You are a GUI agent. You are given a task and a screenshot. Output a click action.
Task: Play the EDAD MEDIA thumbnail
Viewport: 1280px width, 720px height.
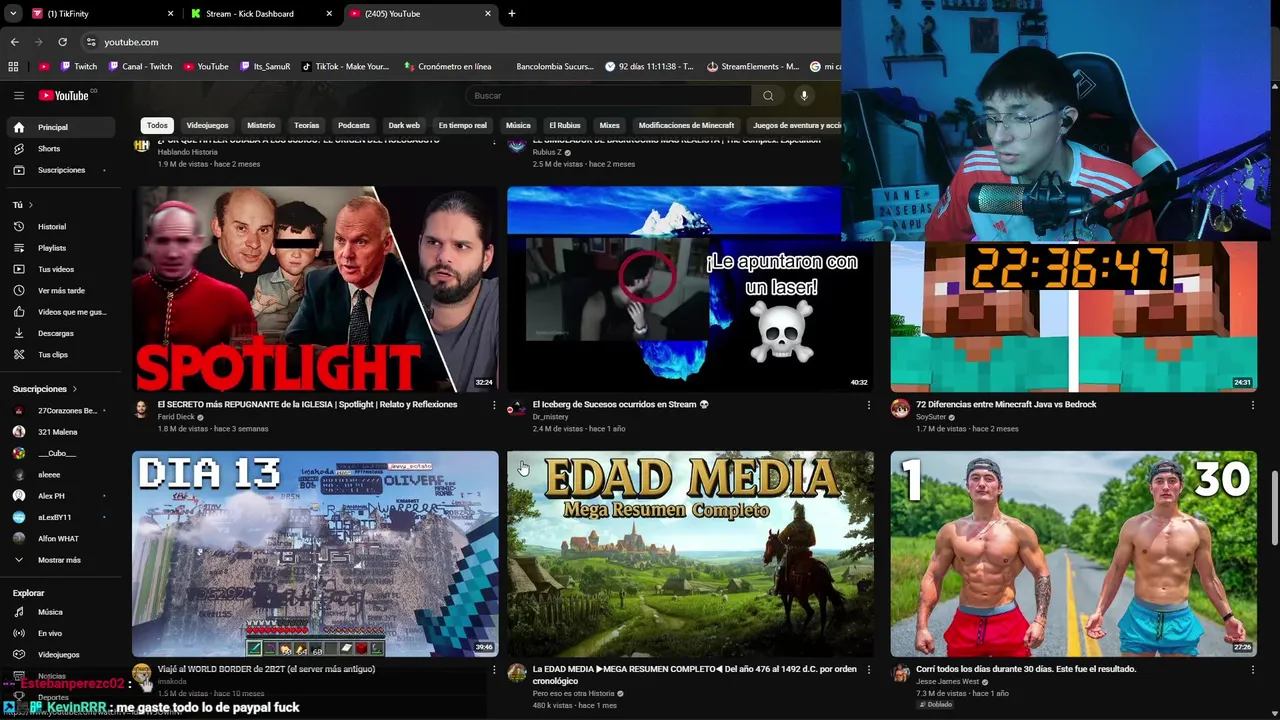(x=690, y=554)
